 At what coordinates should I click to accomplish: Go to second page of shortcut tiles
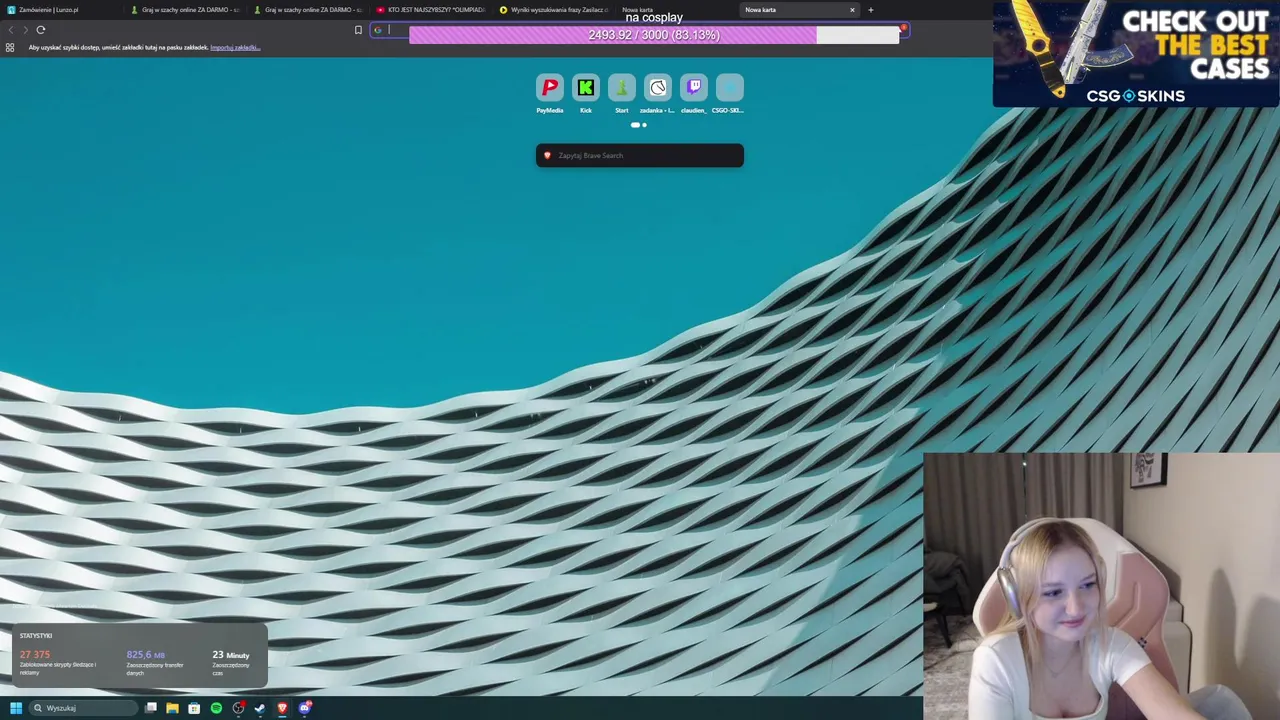click(644, 125)
